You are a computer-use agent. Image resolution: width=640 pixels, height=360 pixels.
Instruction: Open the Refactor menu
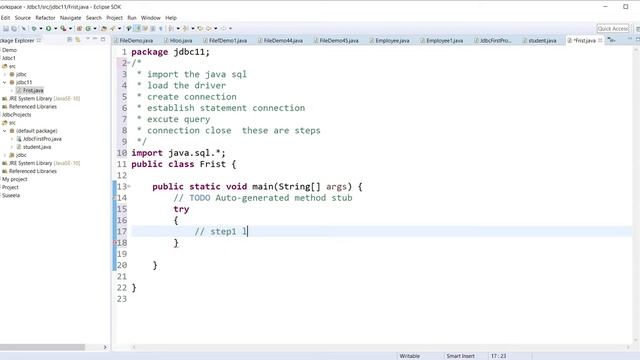45,18
